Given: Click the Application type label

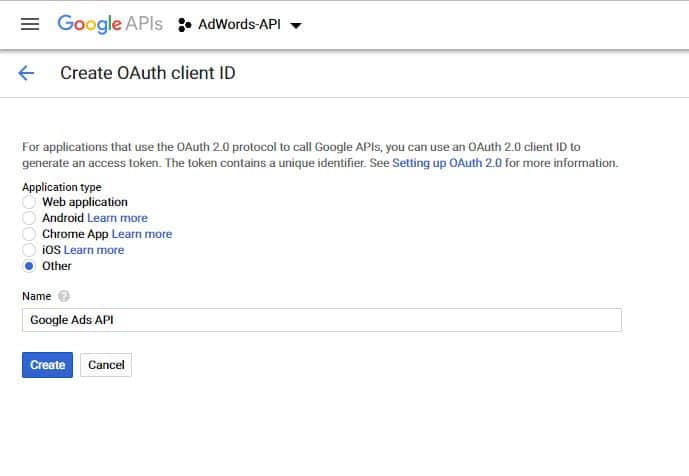Looking at the screenshot, I should [62, 187].
